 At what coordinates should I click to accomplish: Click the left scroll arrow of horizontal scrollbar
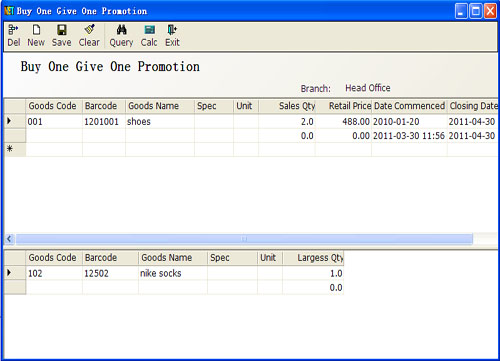point(9,239)
